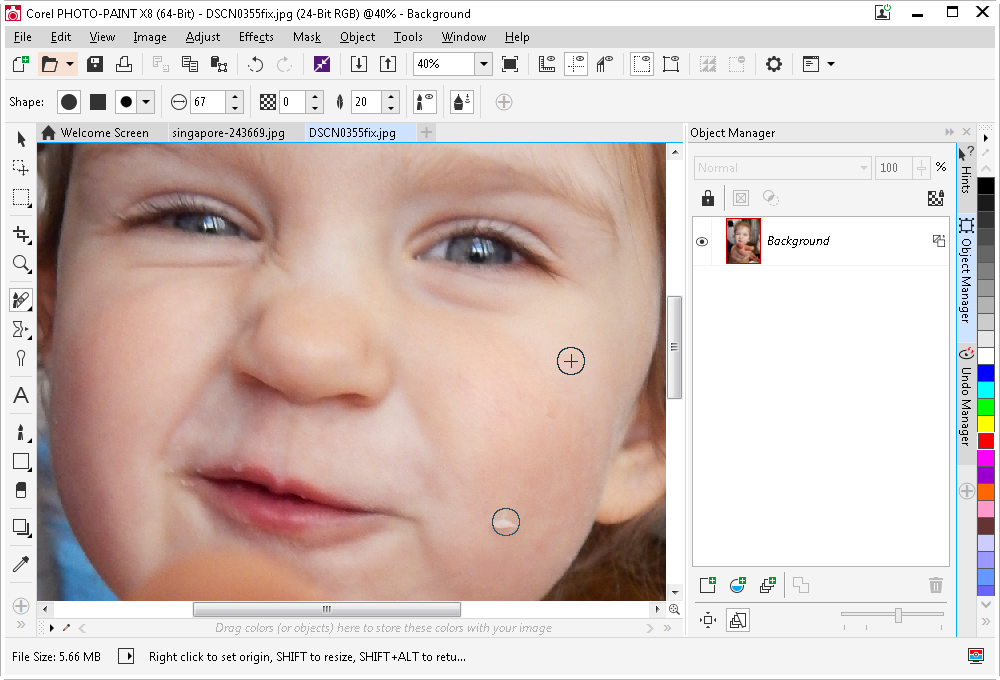Select the Text tool

click(20, 396)
